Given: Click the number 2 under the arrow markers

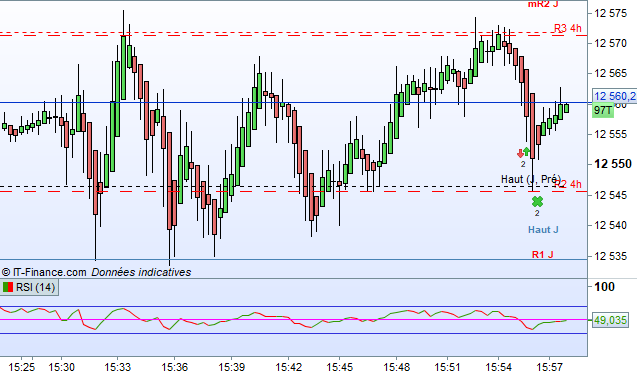Looking at the screenshot, I should [x=523, y=164].
